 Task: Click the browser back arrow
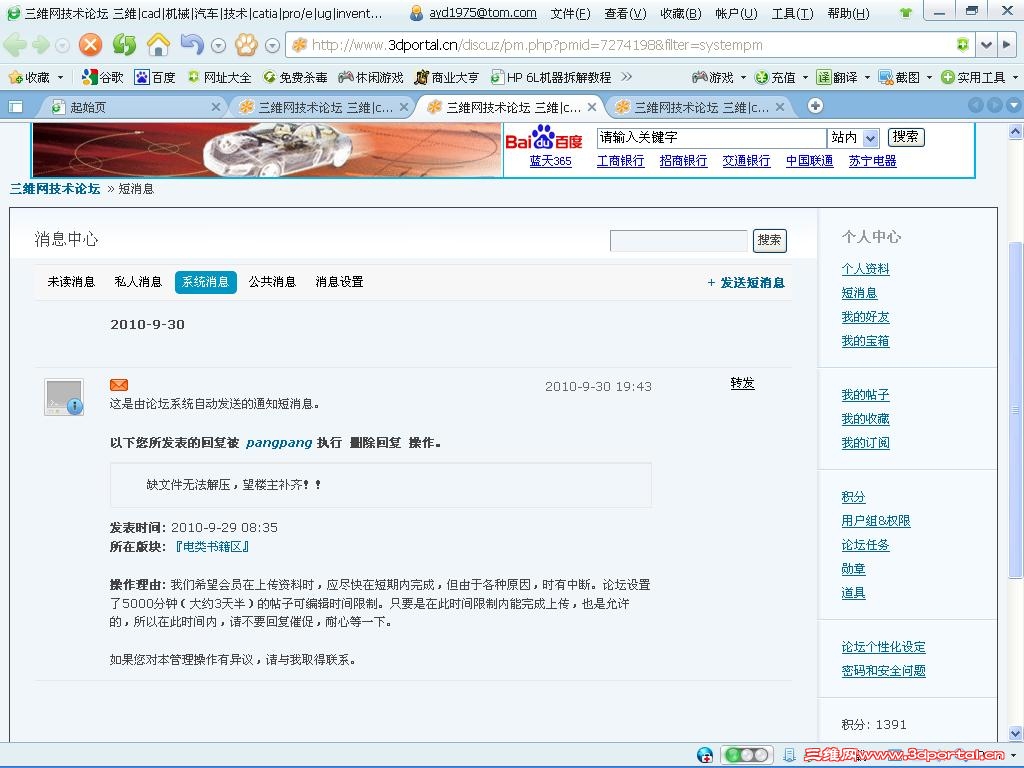tap(14, 45)
